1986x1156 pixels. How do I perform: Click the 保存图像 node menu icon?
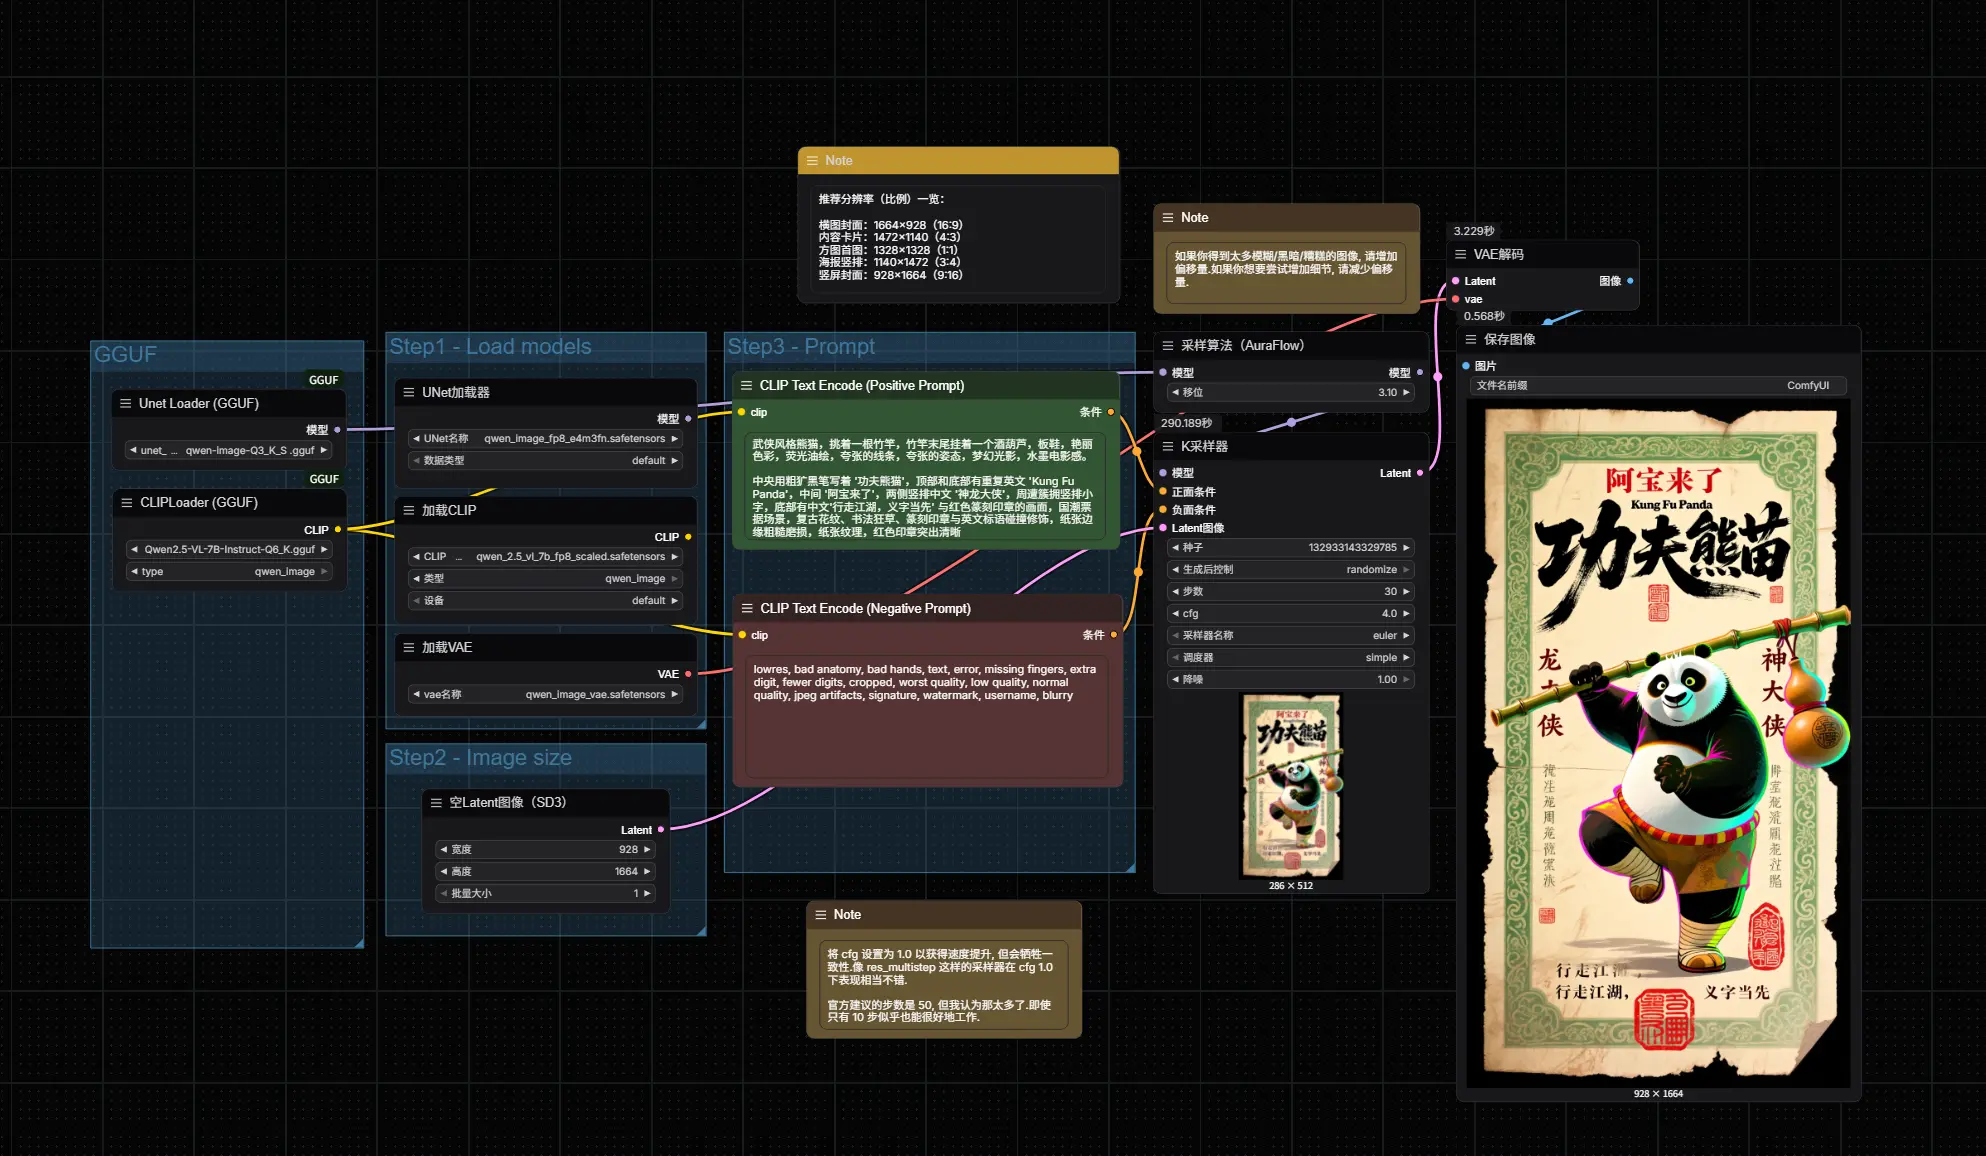click(1470, 339)
